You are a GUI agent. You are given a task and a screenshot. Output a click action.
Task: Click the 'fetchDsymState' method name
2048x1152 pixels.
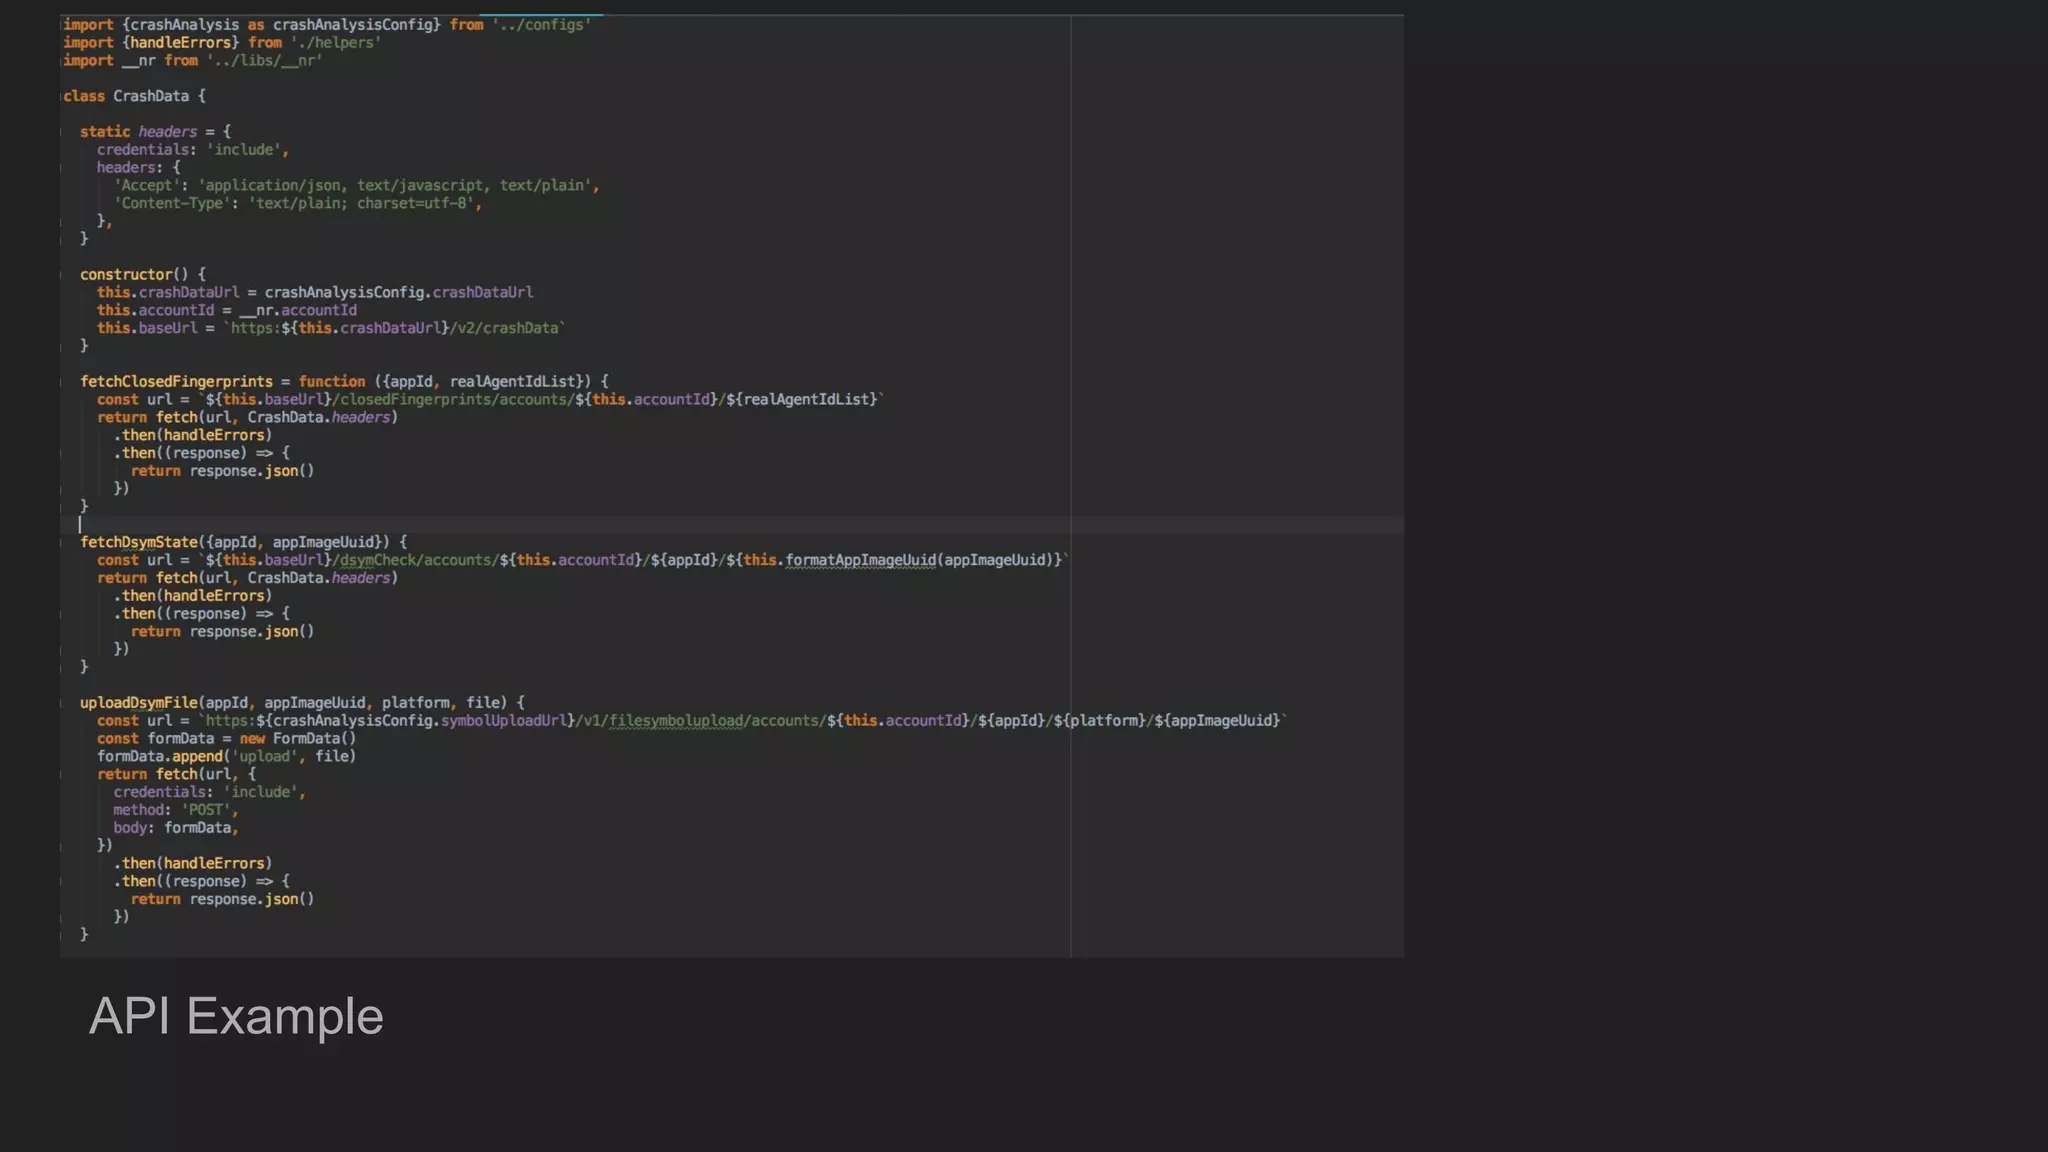[x=139, y=543]
